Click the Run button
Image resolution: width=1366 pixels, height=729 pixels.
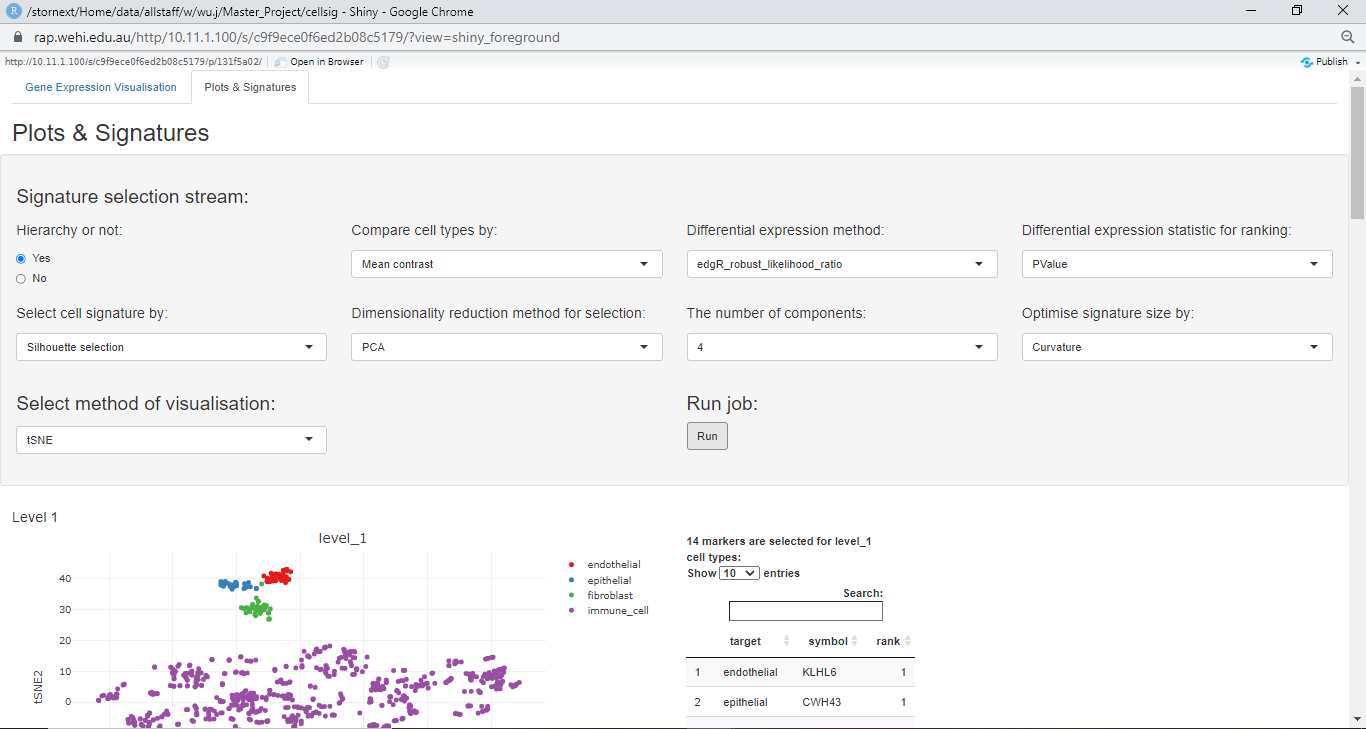coord(707,435)
